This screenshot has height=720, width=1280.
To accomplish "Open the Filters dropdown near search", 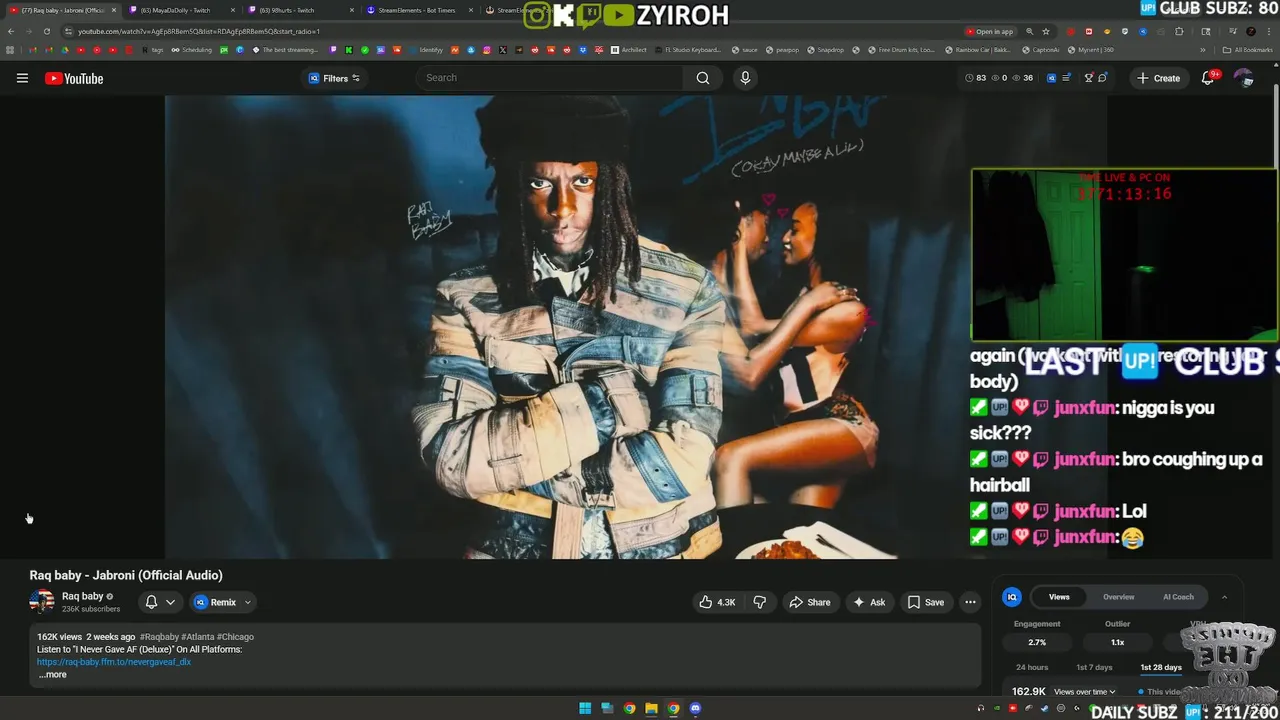I will point(334,78).
